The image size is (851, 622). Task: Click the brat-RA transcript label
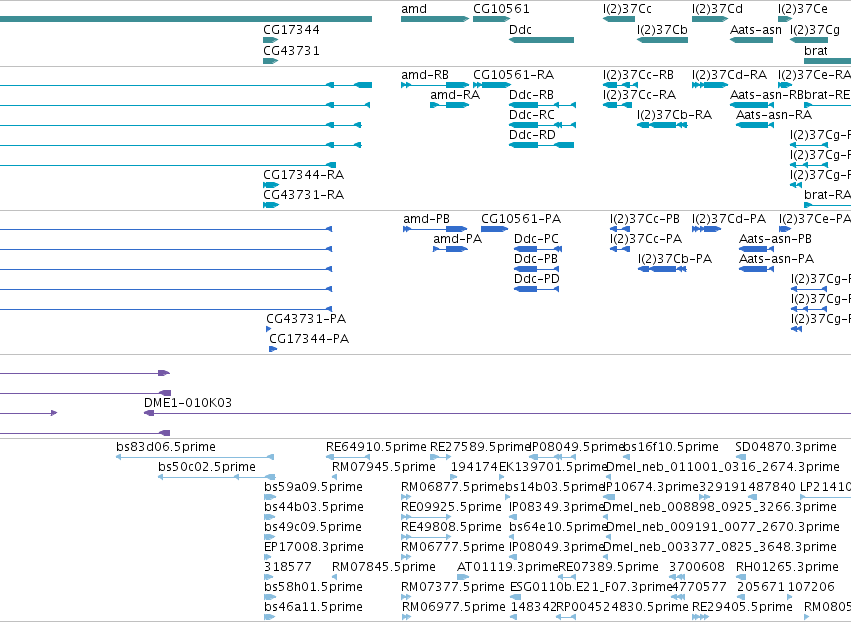pyautogui.click(x=827, y=195)
